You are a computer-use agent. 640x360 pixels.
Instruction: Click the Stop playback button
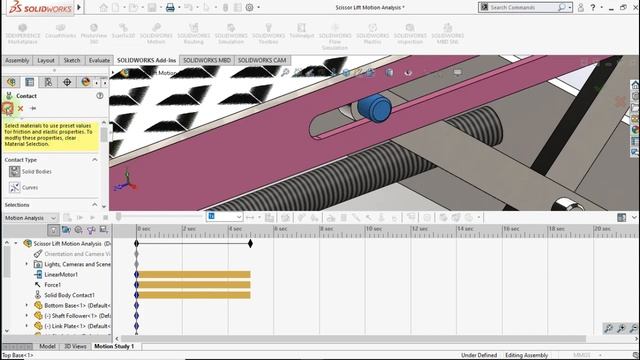105,218
